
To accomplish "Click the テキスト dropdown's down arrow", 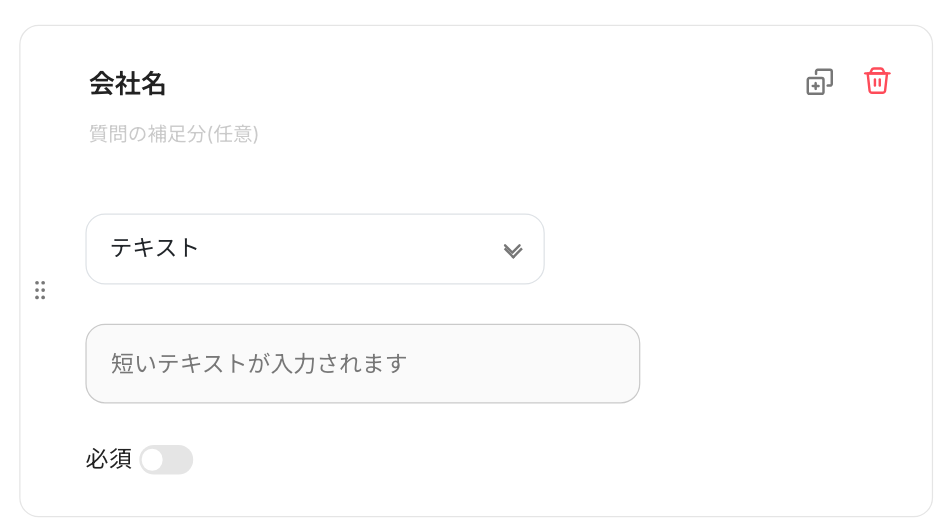I will click(513, 250).
